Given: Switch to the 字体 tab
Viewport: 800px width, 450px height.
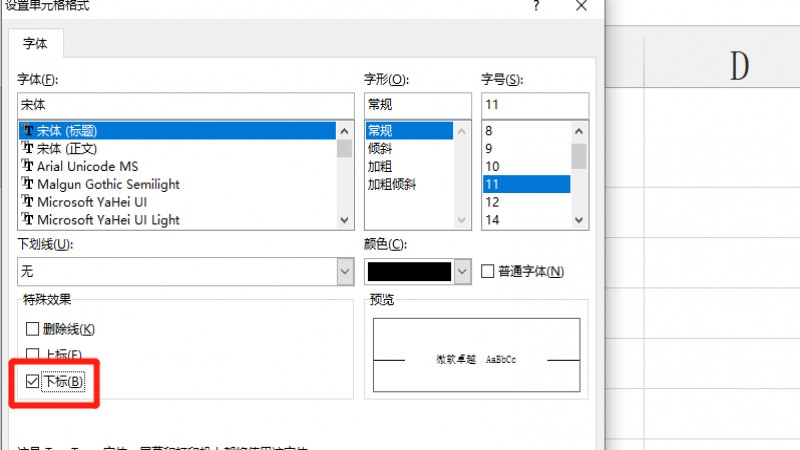Looking at the screenshot, I should click(x=35, y=43).
